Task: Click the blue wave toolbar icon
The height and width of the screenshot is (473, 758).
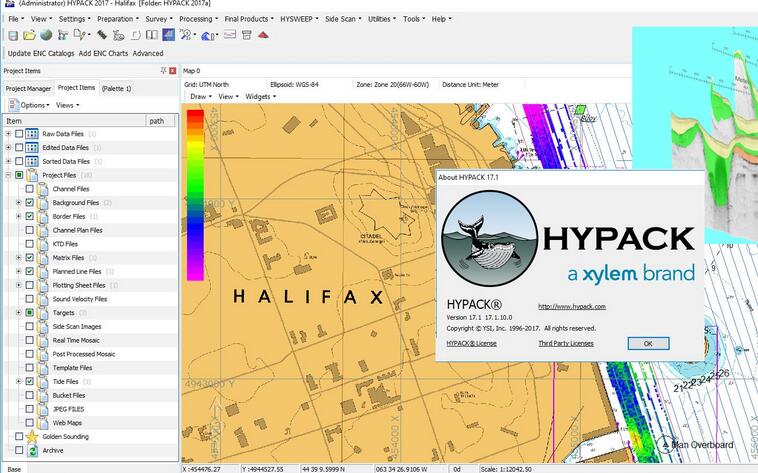Action: 208,35
